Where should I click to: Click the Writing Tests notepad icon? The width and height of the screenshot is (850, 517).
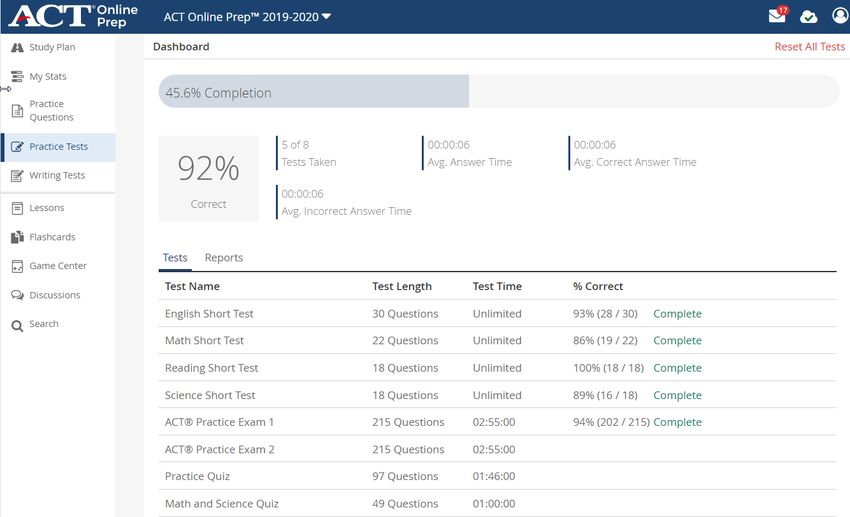pyautogui.click(x=17, y=176)
